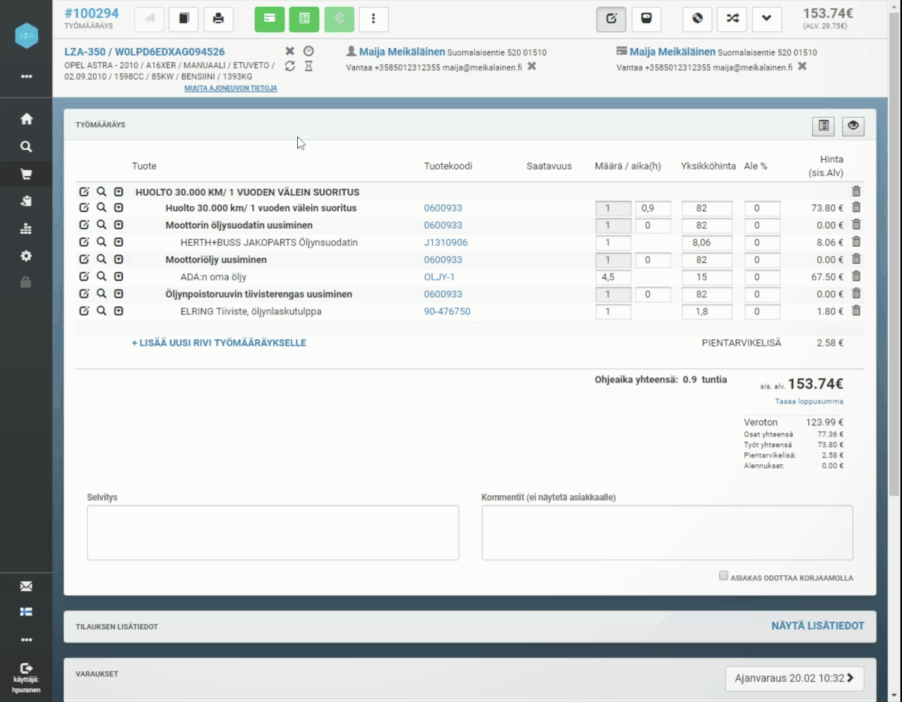Viewport: 902px width, 702px height.
Task: Click NÄYTÄ LISÄTIEDOT to expand details
Action: 817,626
